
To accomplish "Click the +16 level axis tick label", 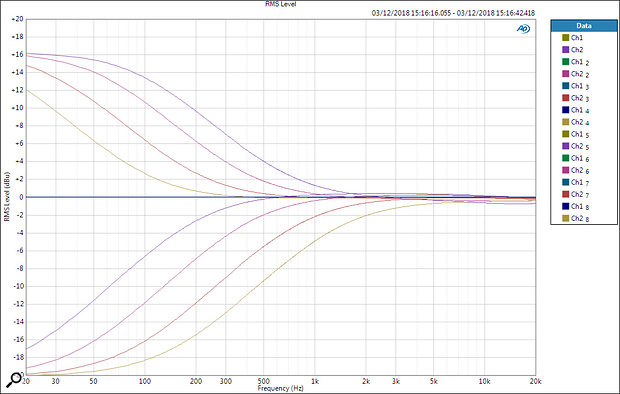I will tap(17, 55).
